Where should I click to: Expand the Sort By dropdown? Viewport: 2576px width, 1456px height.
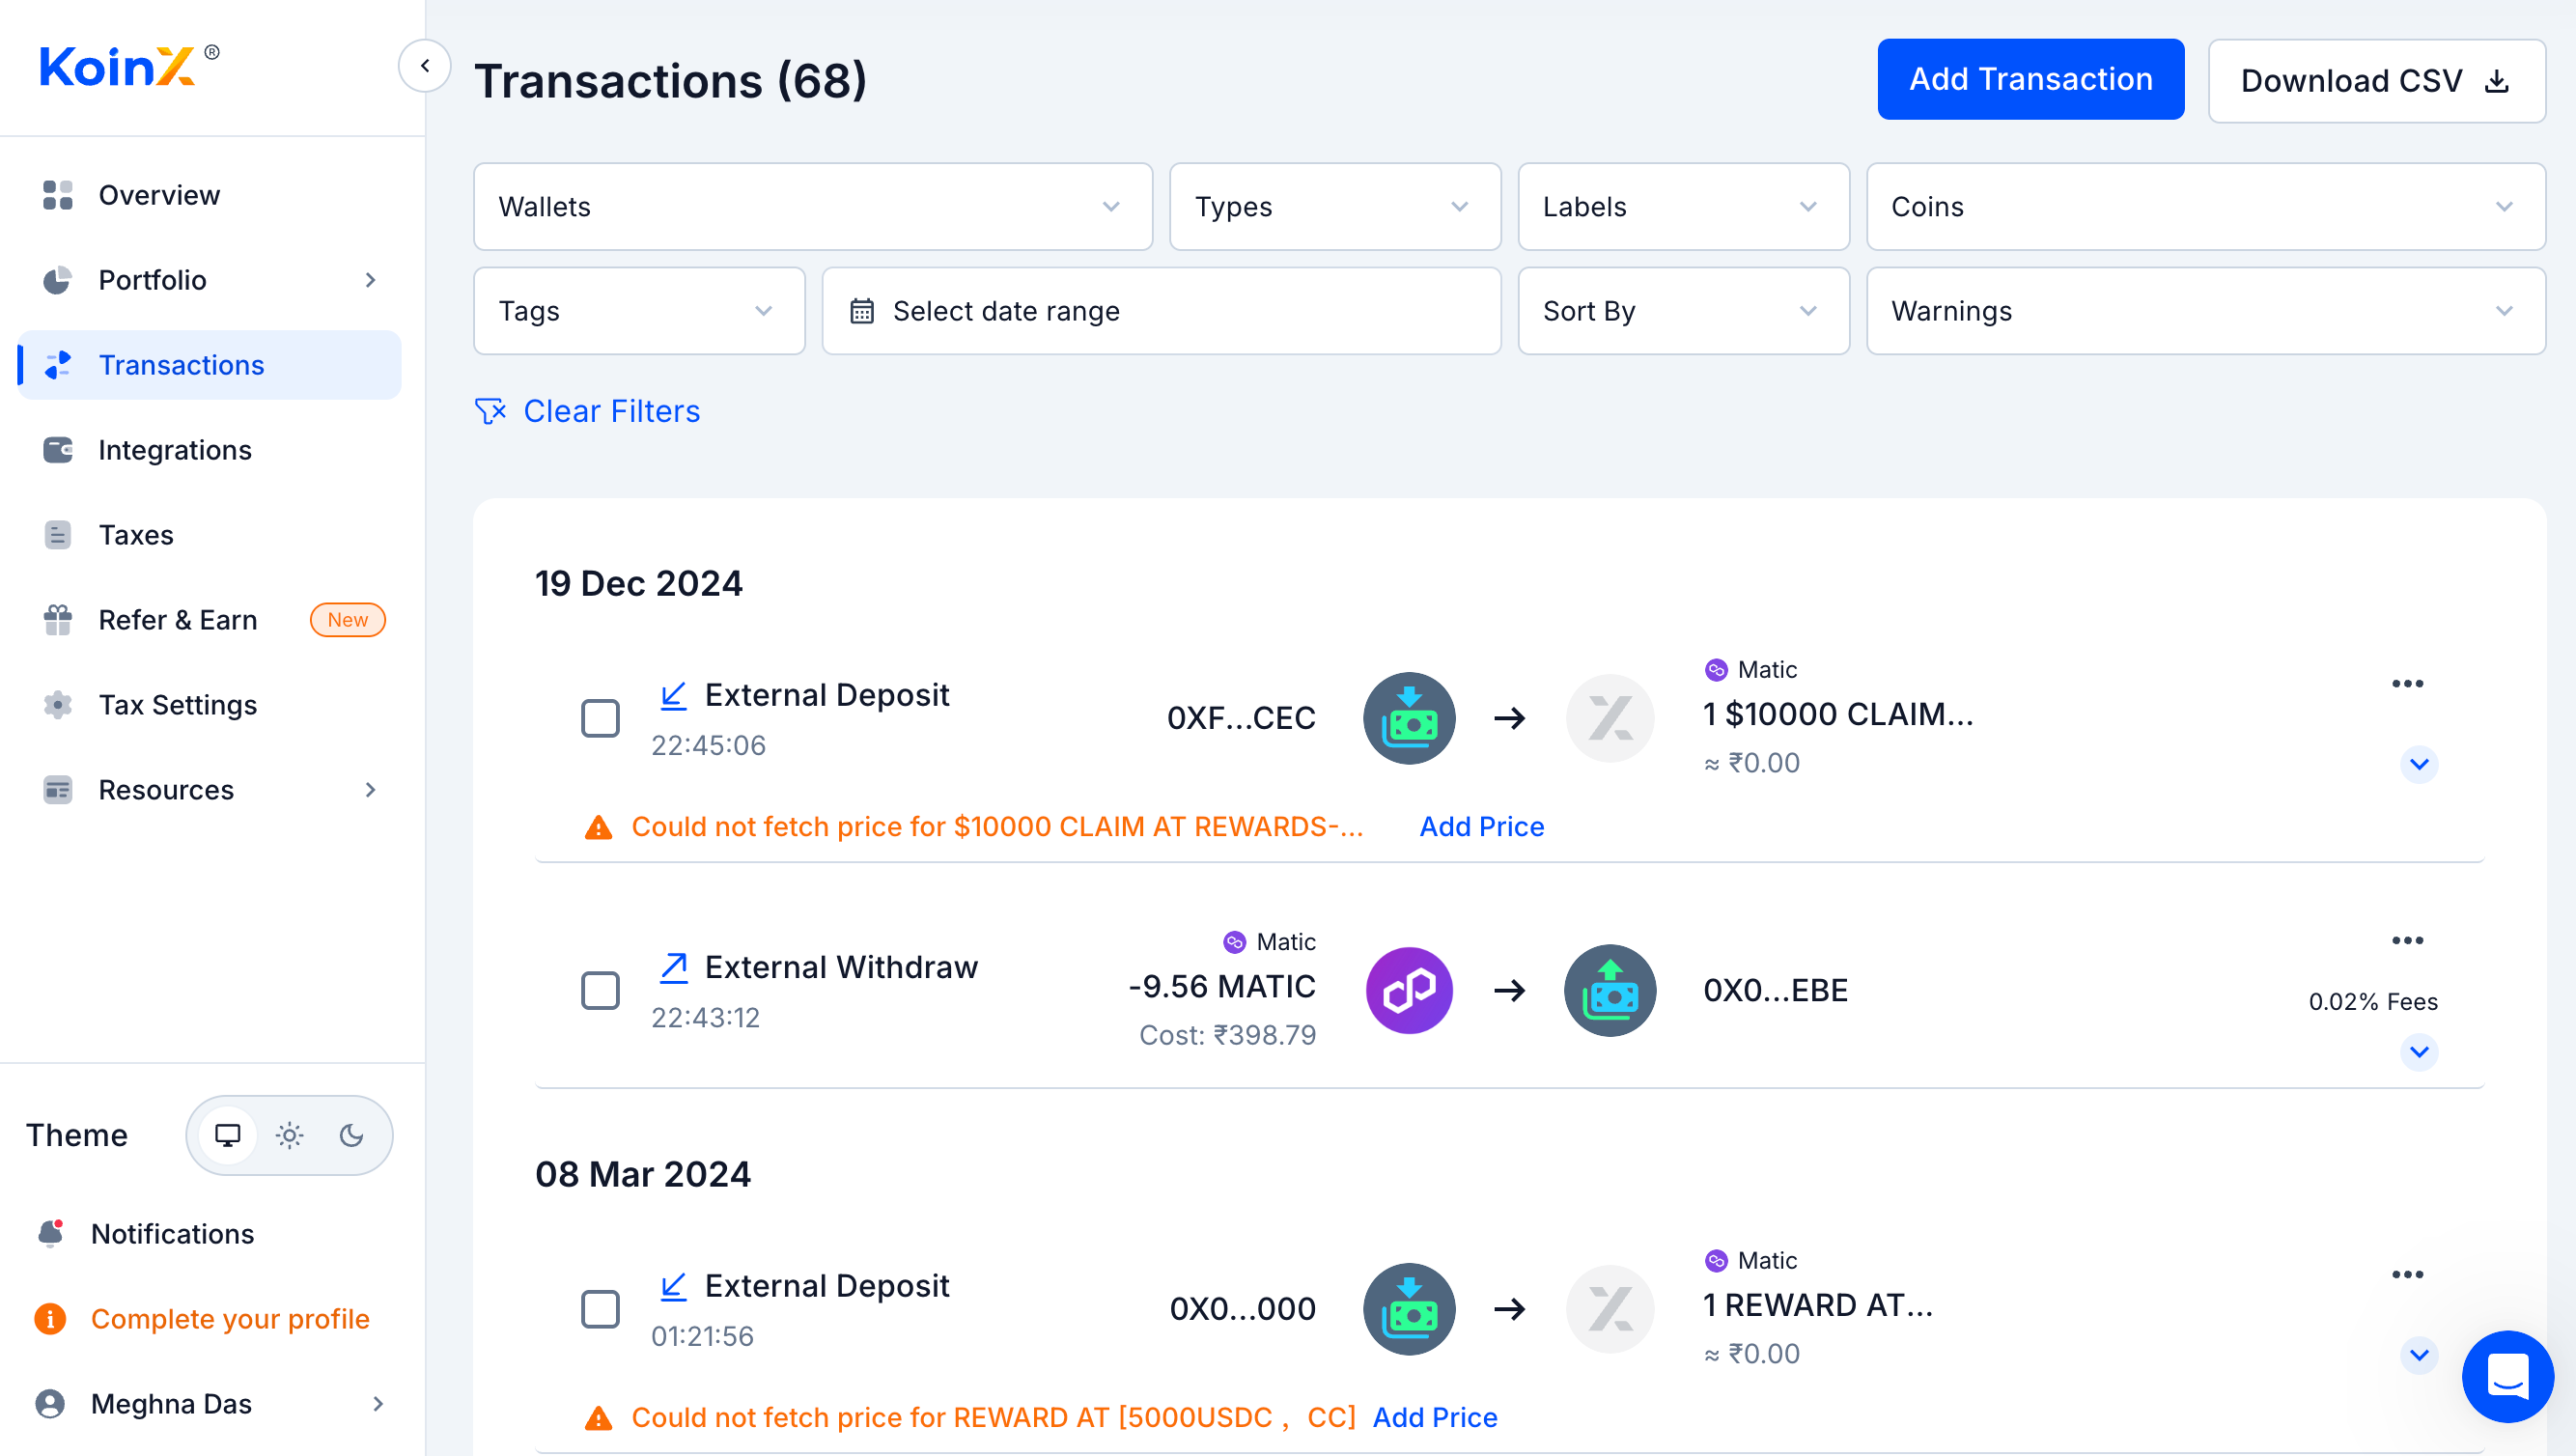pos(1683,311)
